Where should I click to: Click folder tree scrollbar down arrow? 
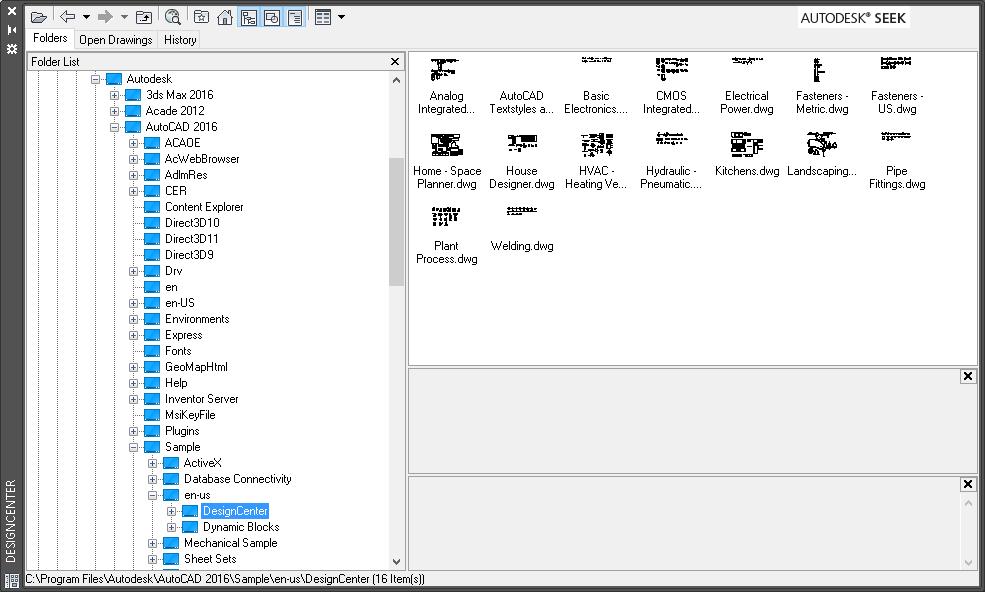pyautogui.click(x=396, y=562)
